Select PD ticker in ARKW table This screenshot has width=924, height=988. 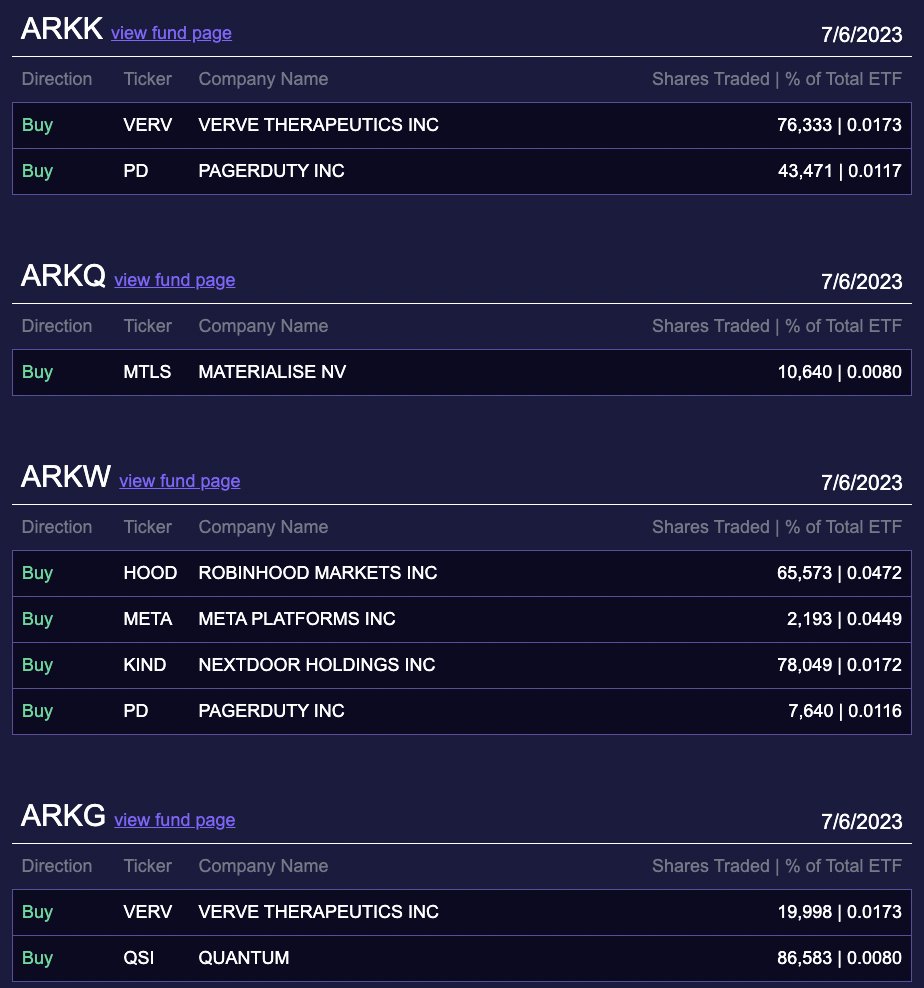click(136, 711)
